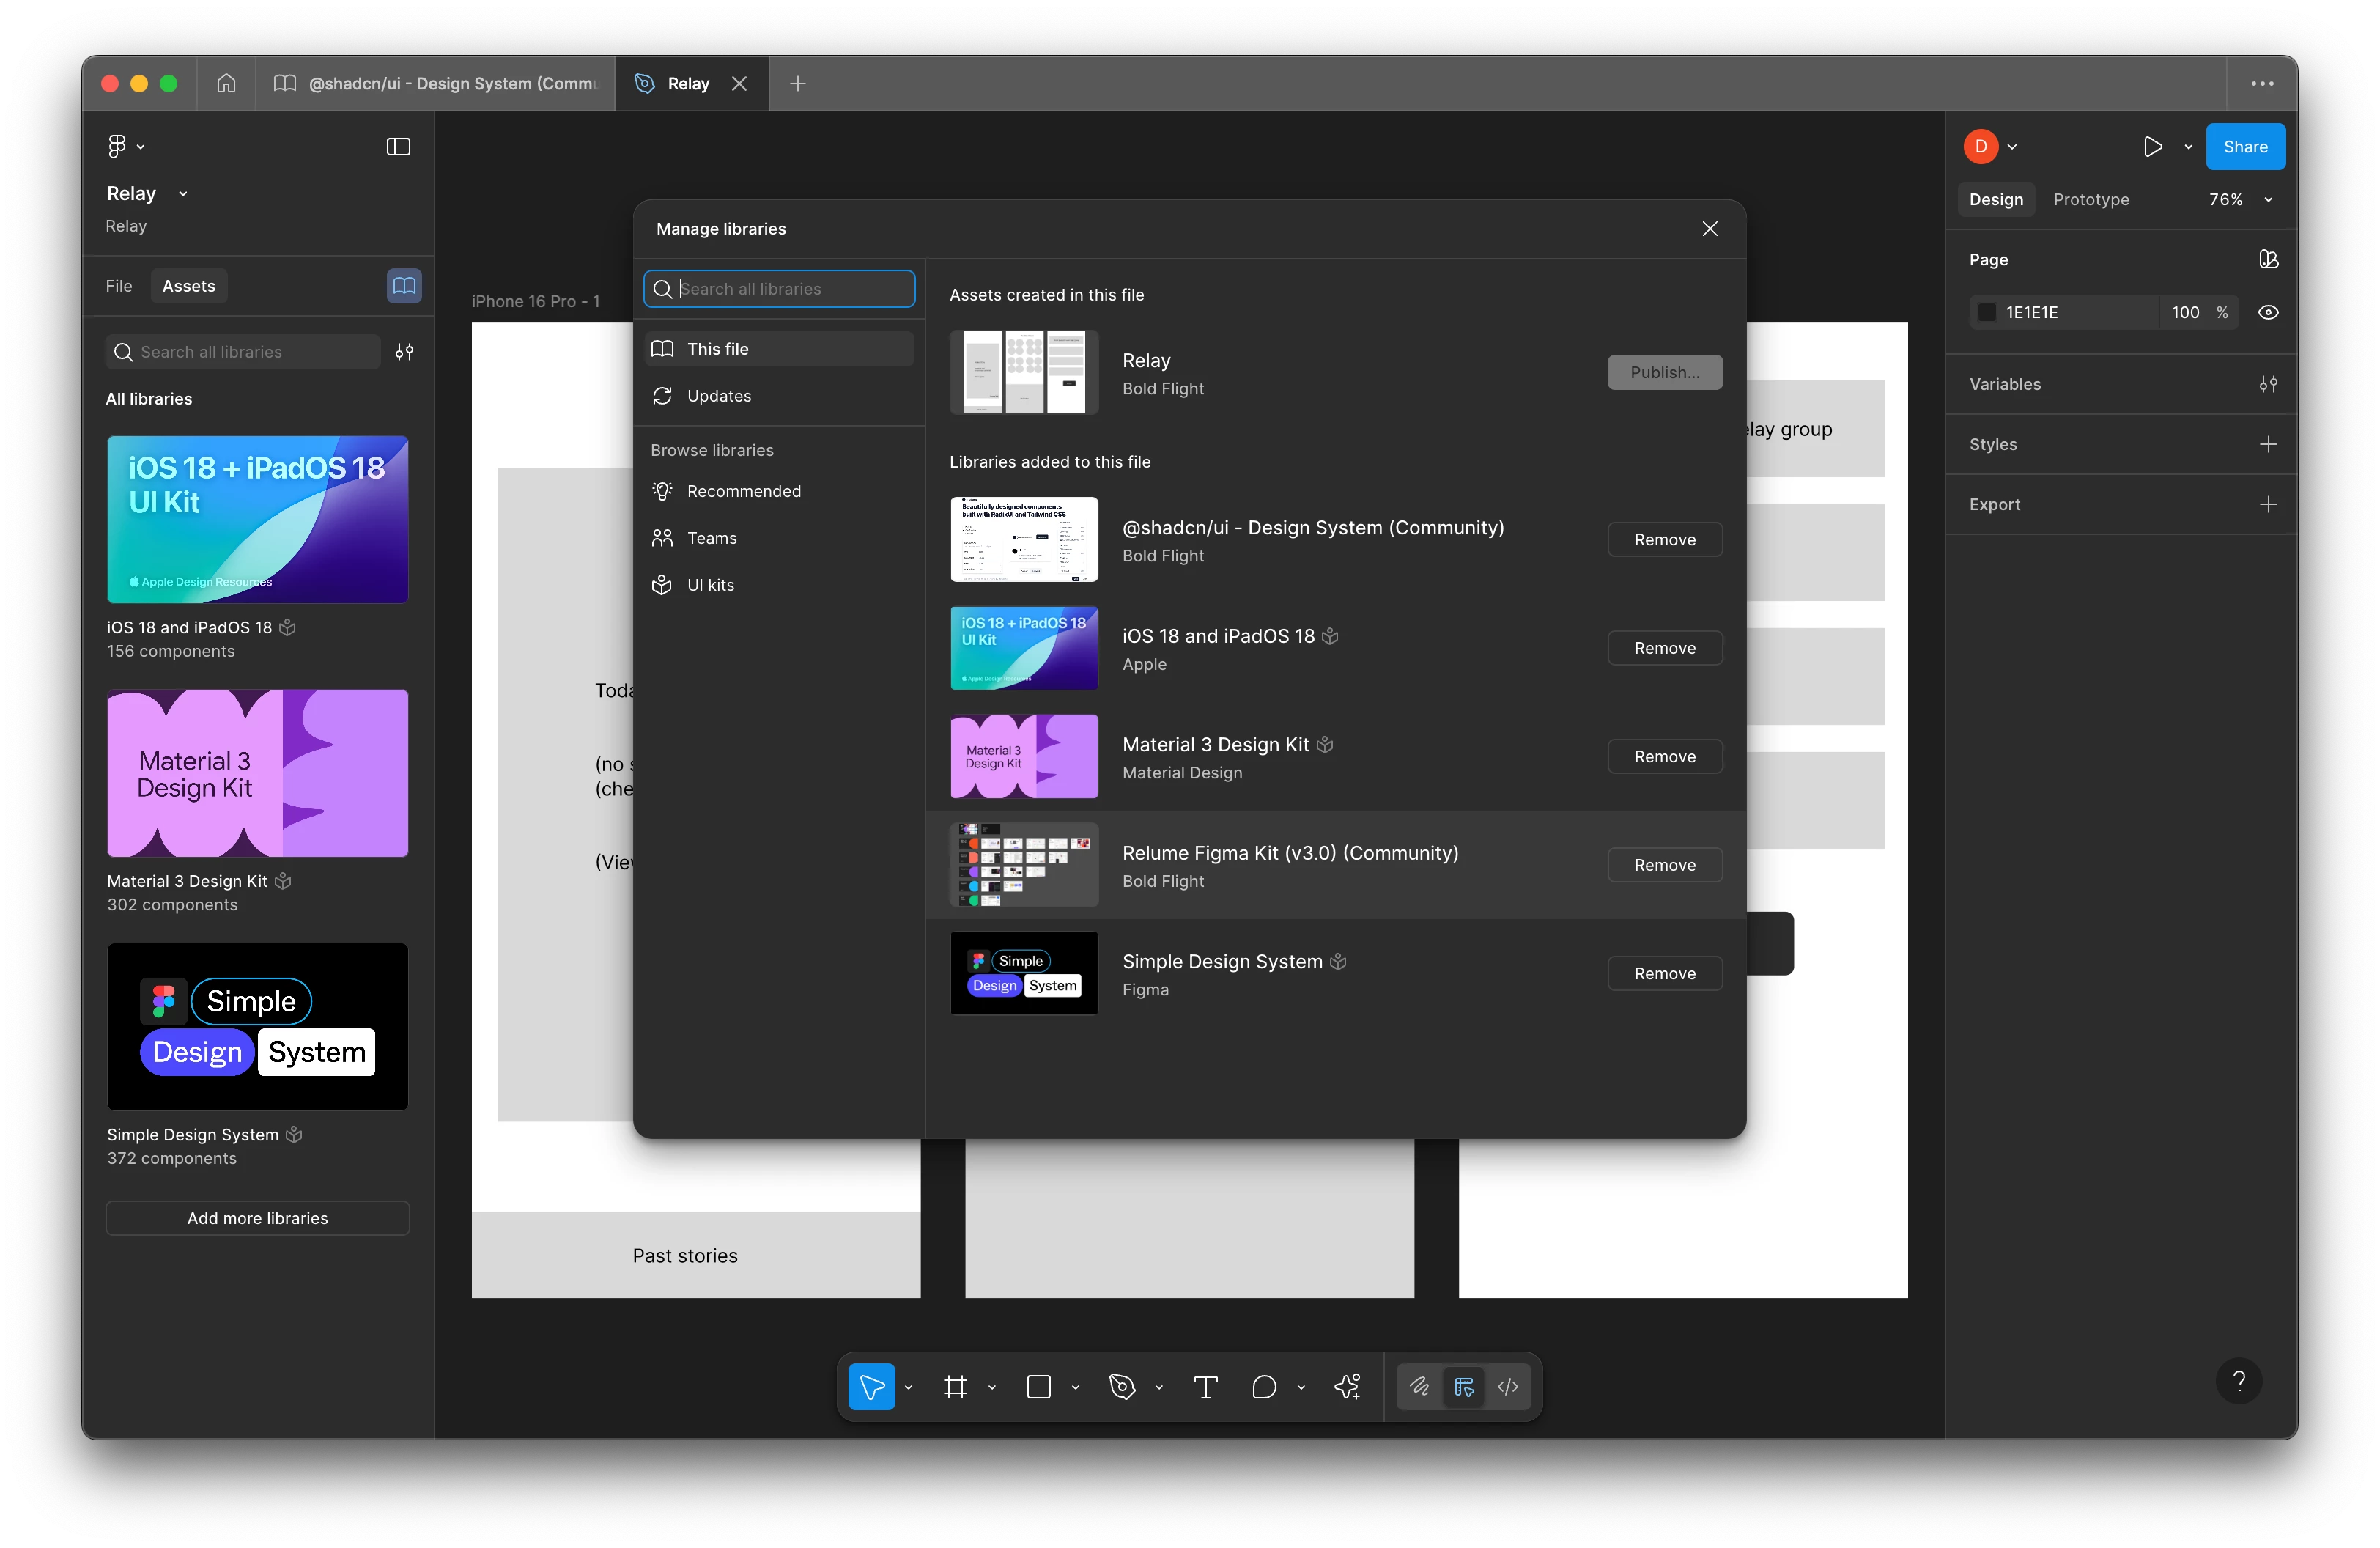Select the Text tool

(1205, 1387)
